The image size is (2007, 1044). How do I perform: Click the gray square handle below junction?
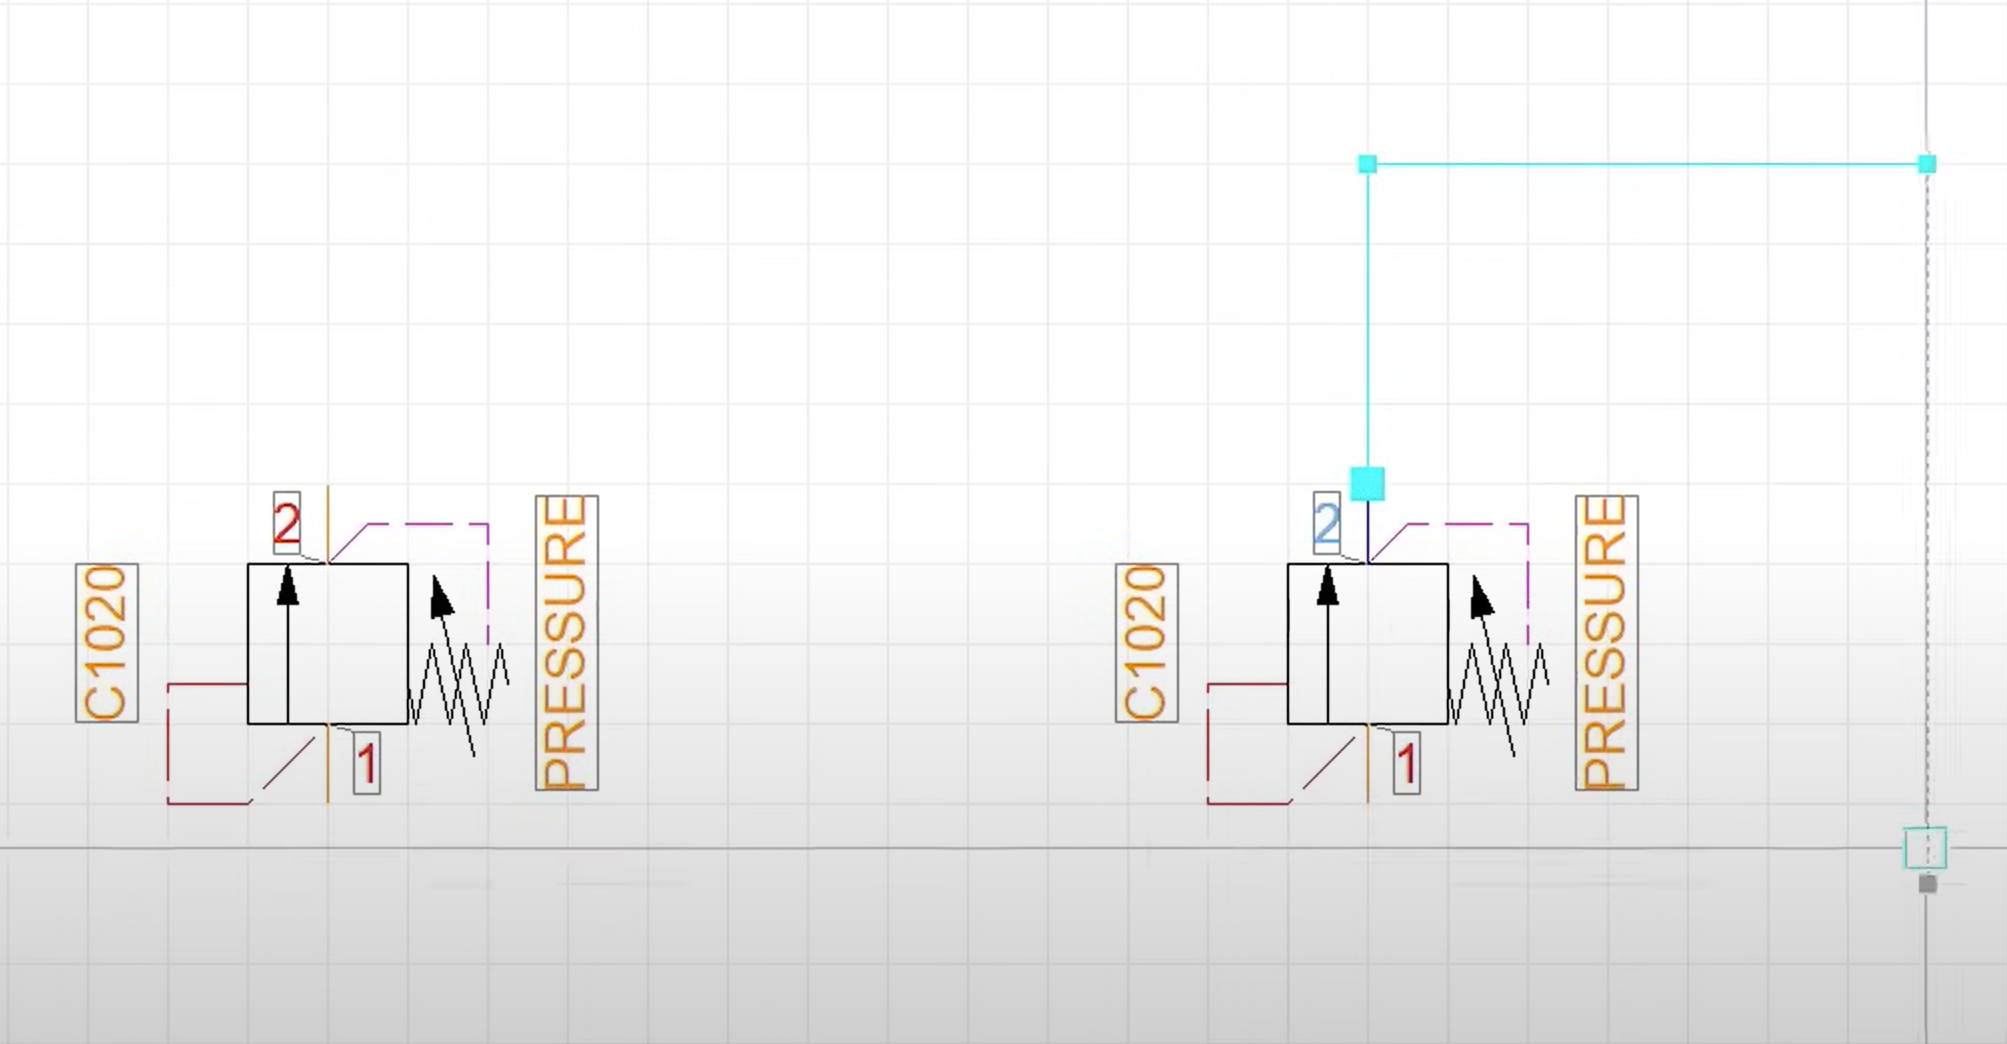[x=1928, y=884]
